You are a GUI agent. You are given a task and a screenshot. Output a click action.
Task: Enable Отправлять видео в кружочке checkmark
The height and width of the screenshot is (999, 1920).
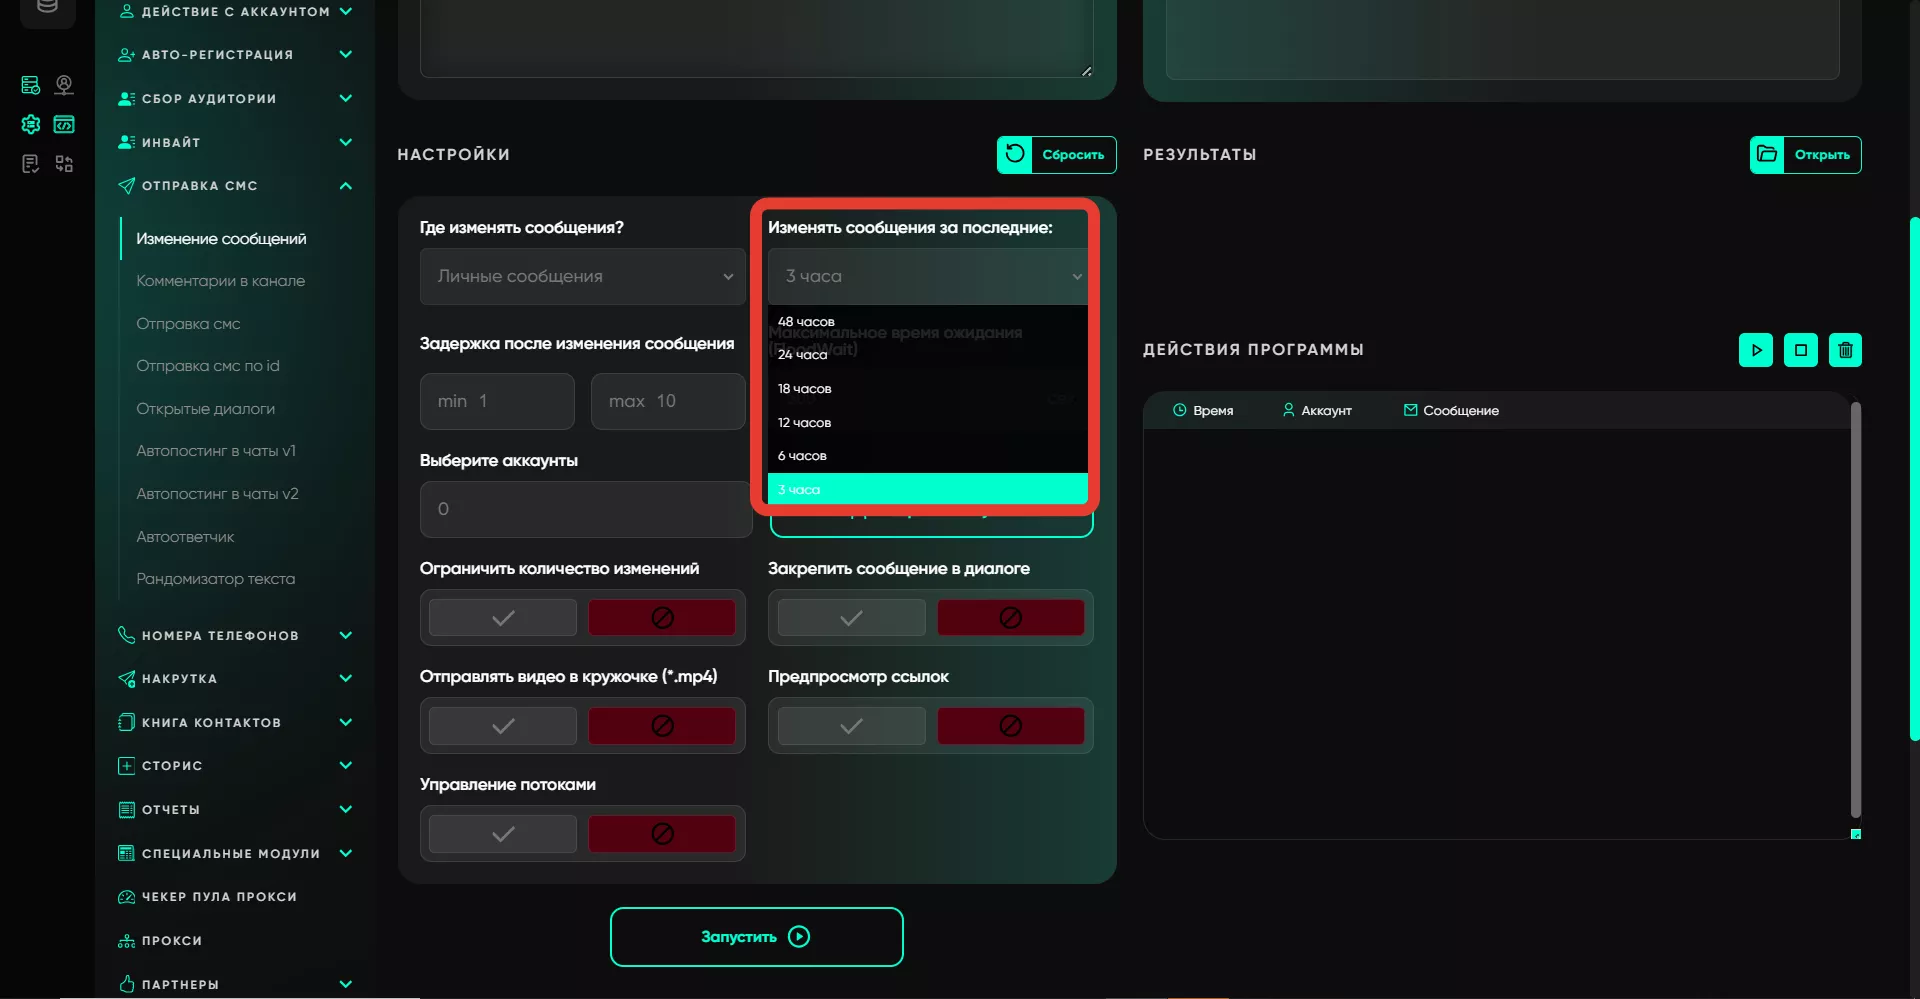click(x=503, y=726)
